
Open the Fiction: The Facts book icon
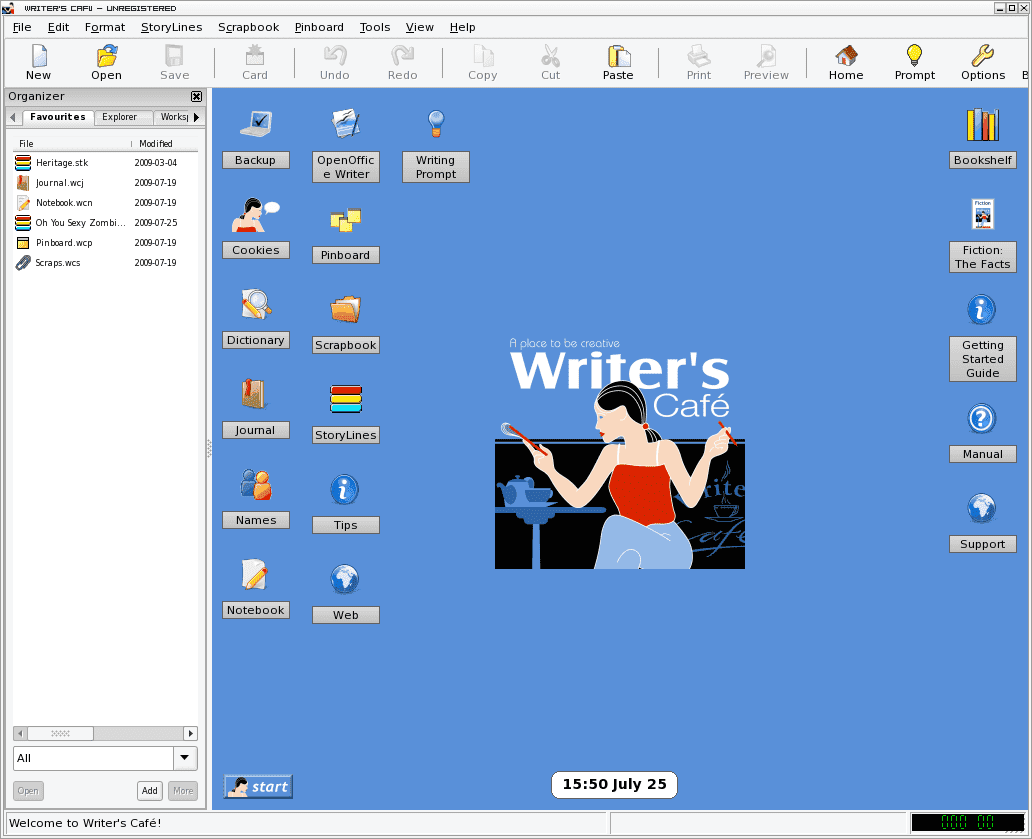983,214
